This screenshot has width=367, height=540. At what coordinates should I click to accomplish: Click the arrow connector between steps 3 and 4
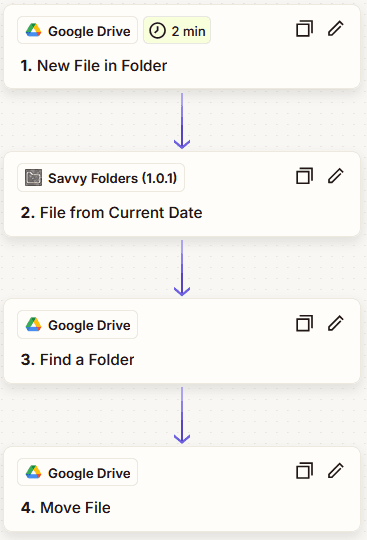(182, 415)
